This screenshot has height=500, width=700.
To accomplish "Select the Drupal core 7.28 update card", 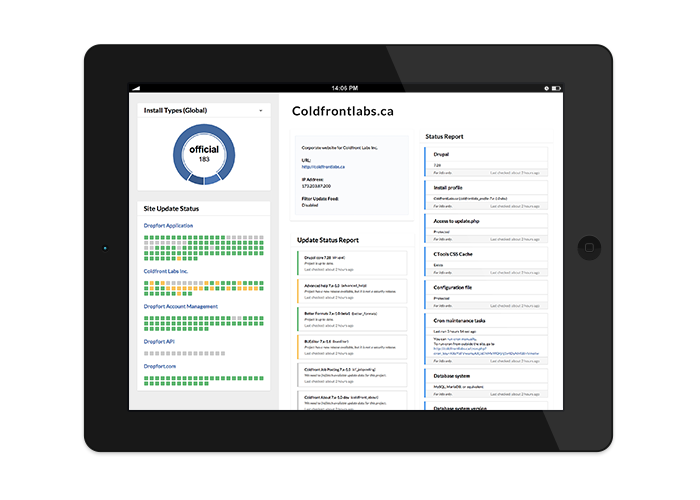I will click(352, 263).
